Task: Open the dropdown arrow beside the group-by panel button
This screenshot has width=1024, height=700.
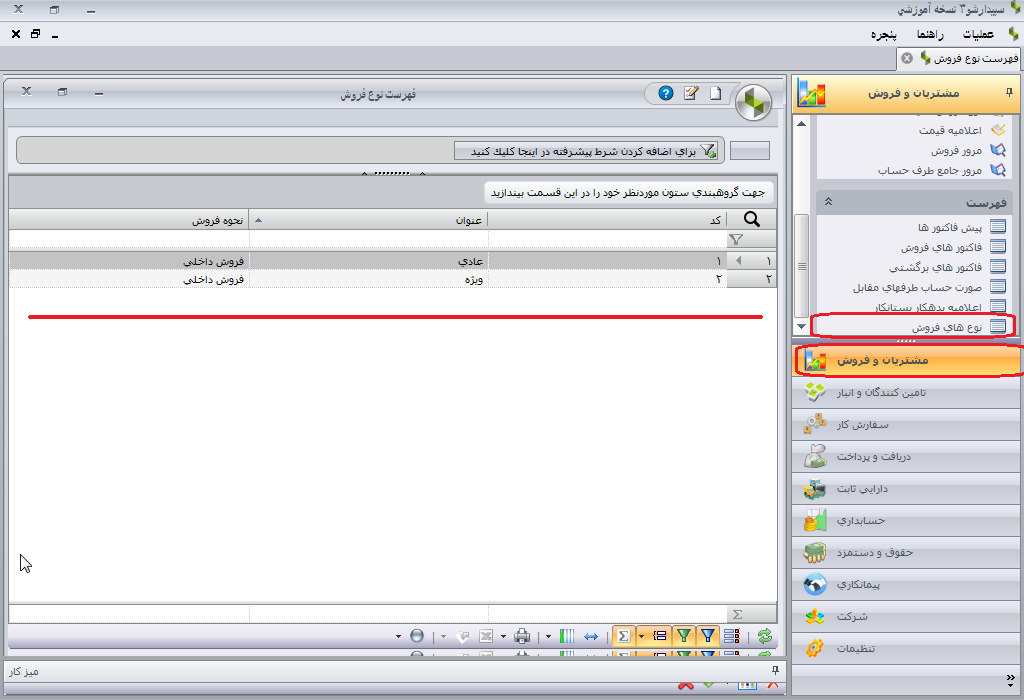Action: point(641,636)
